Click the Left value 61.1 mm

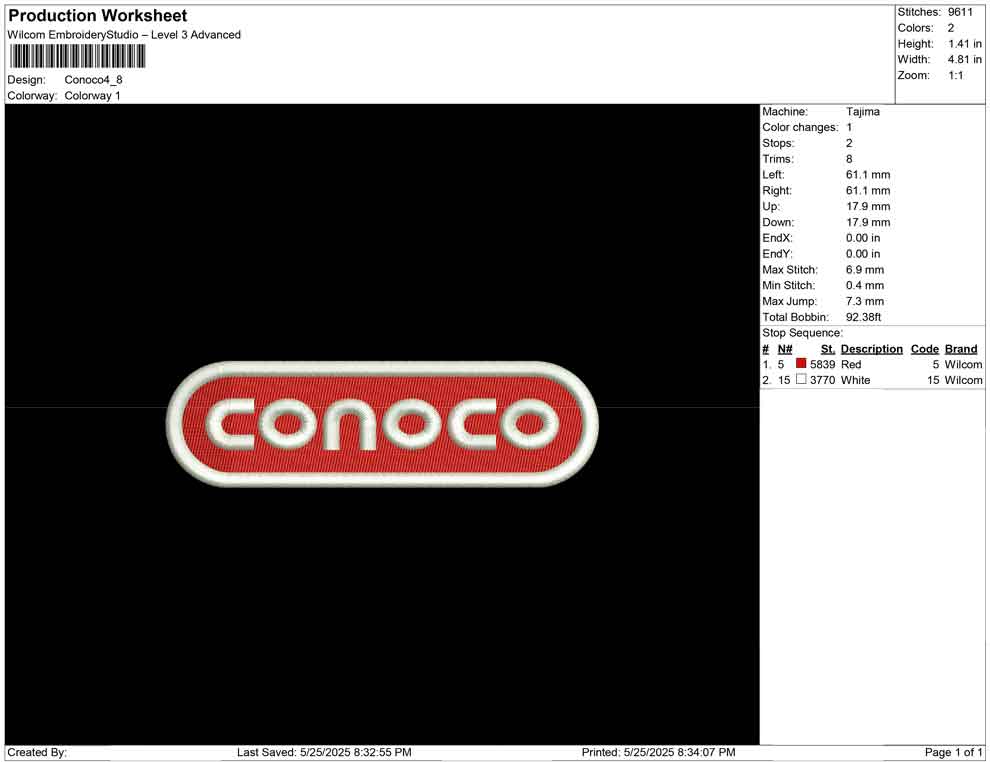pos(868,174)
